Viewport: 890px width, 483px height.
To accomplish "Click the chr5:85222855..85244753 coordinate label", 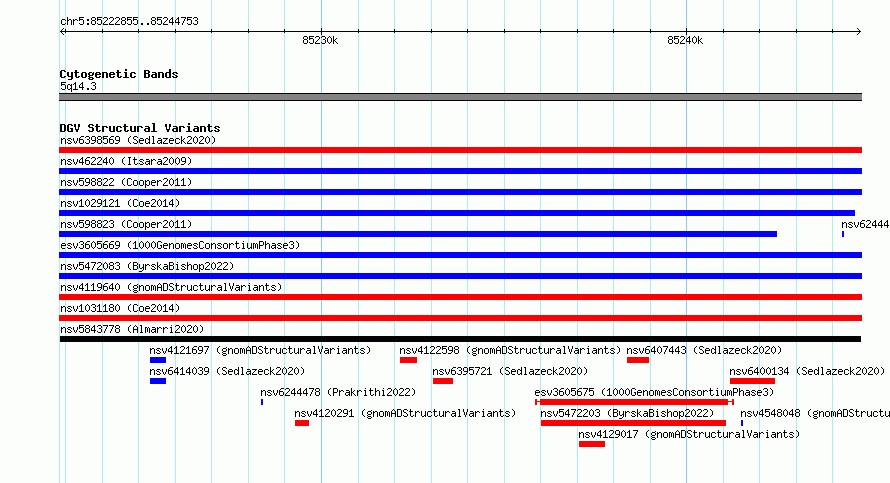I will [x=129, y=22].
